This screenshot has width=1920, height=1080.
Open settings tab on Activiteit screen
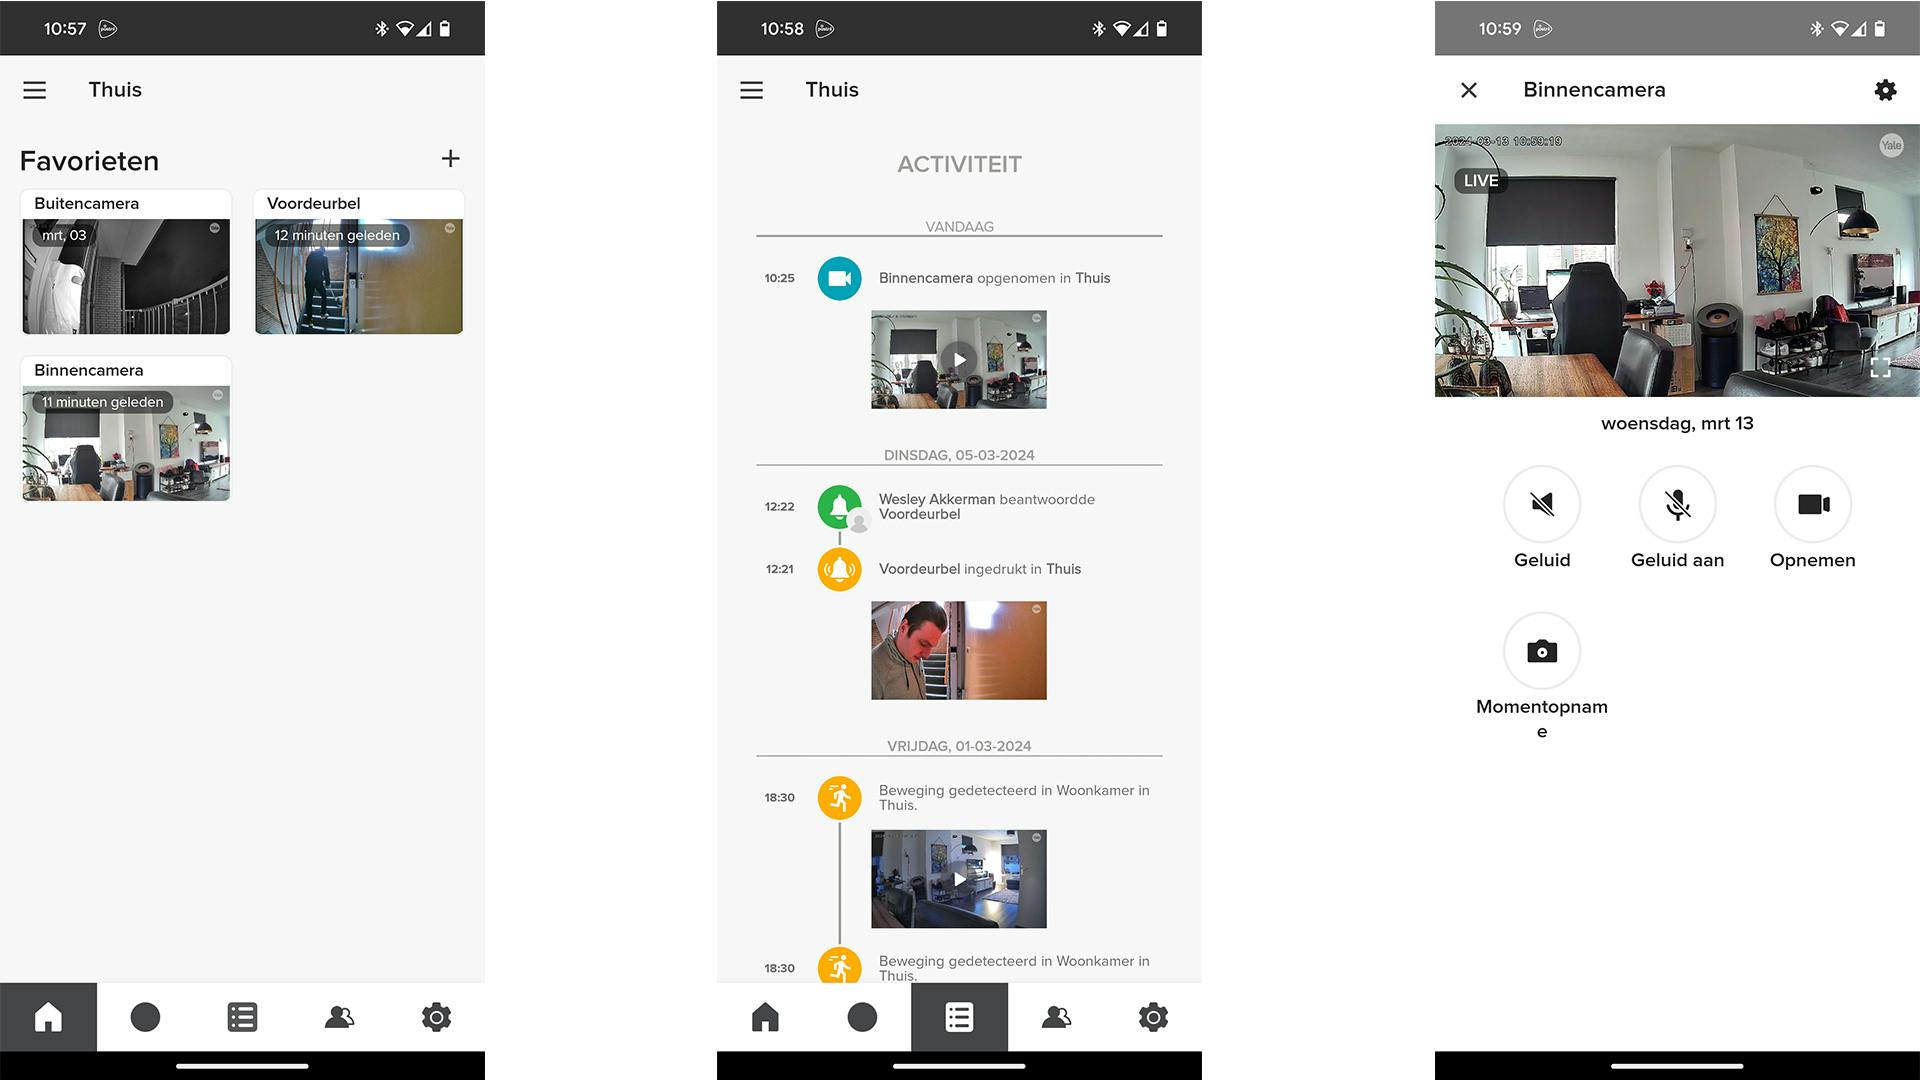point(1153,1017)
